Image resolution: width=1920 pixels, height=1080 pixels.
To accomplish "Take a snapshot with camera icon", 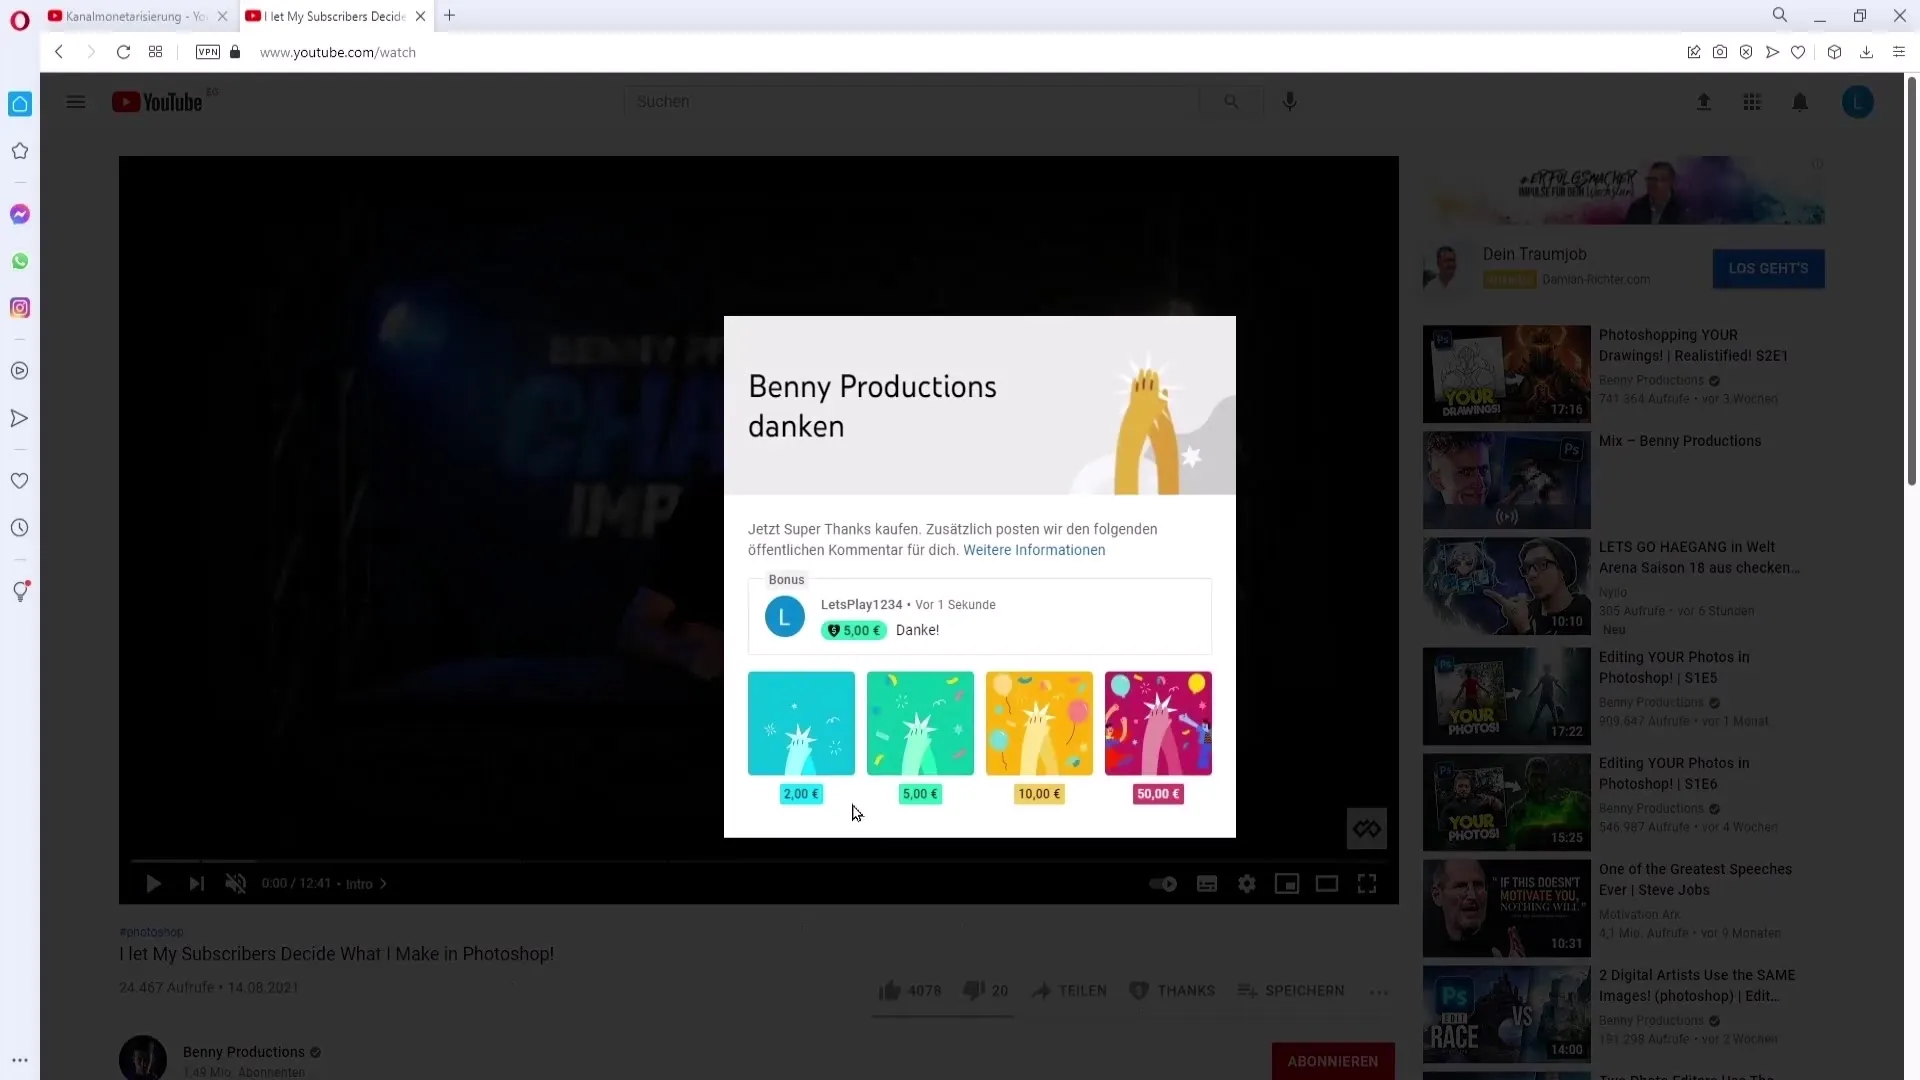I will (1720, 52).
